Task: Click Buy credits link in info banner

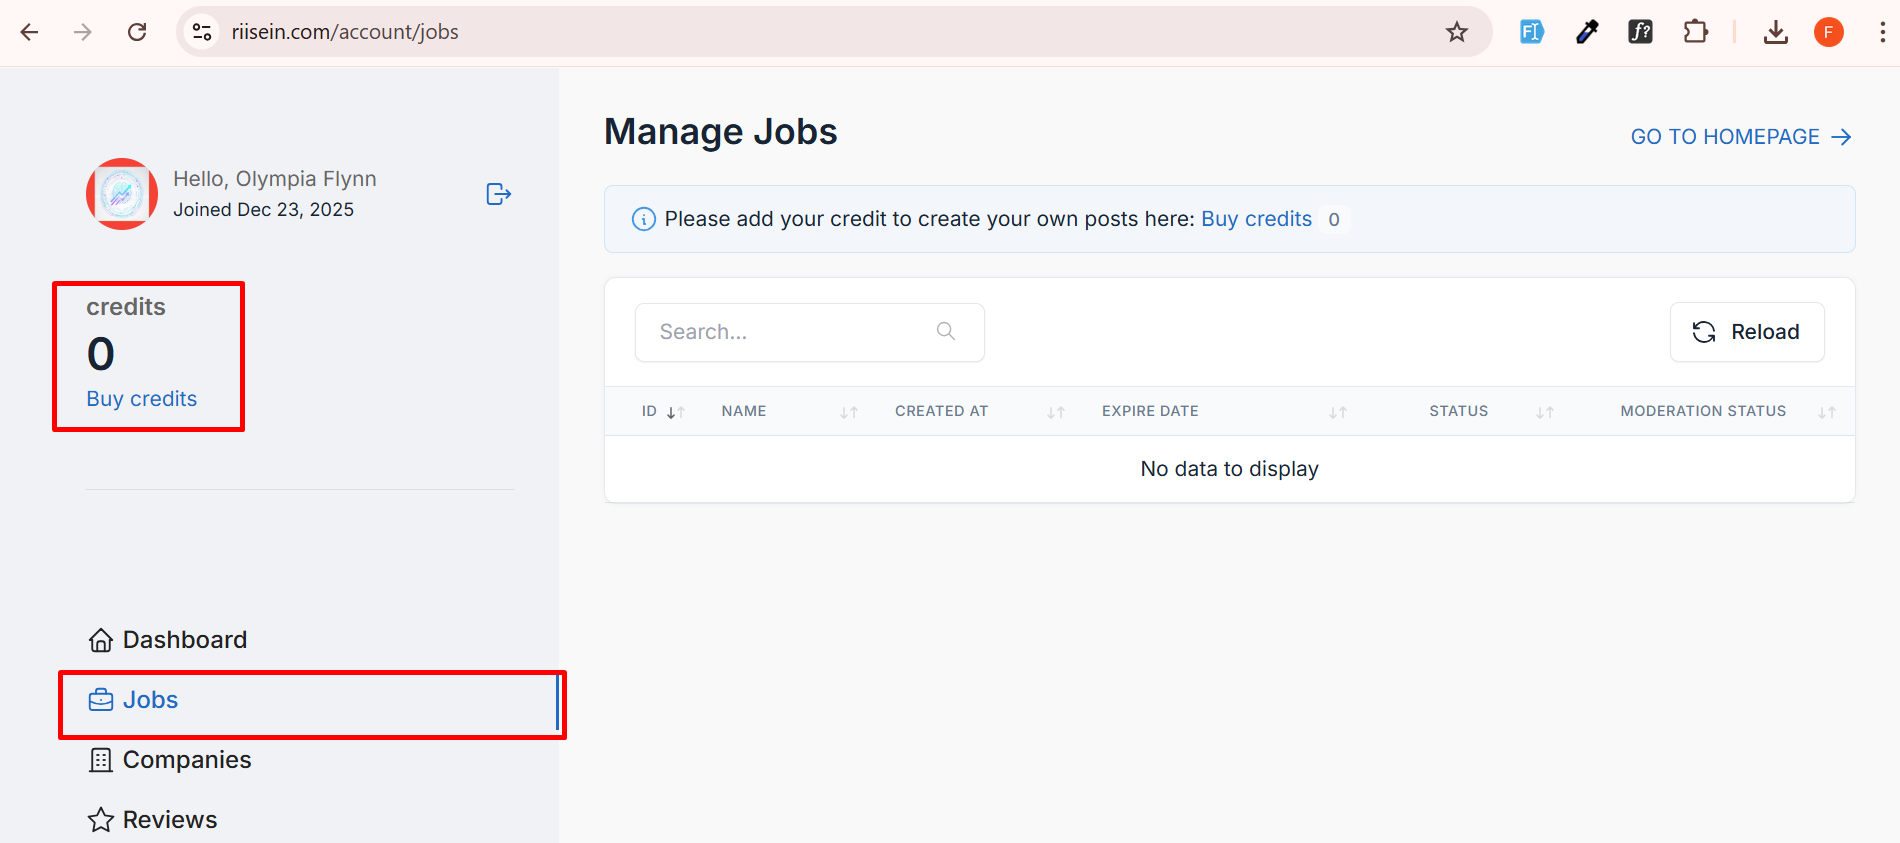Action: [x=1256, y=219]
